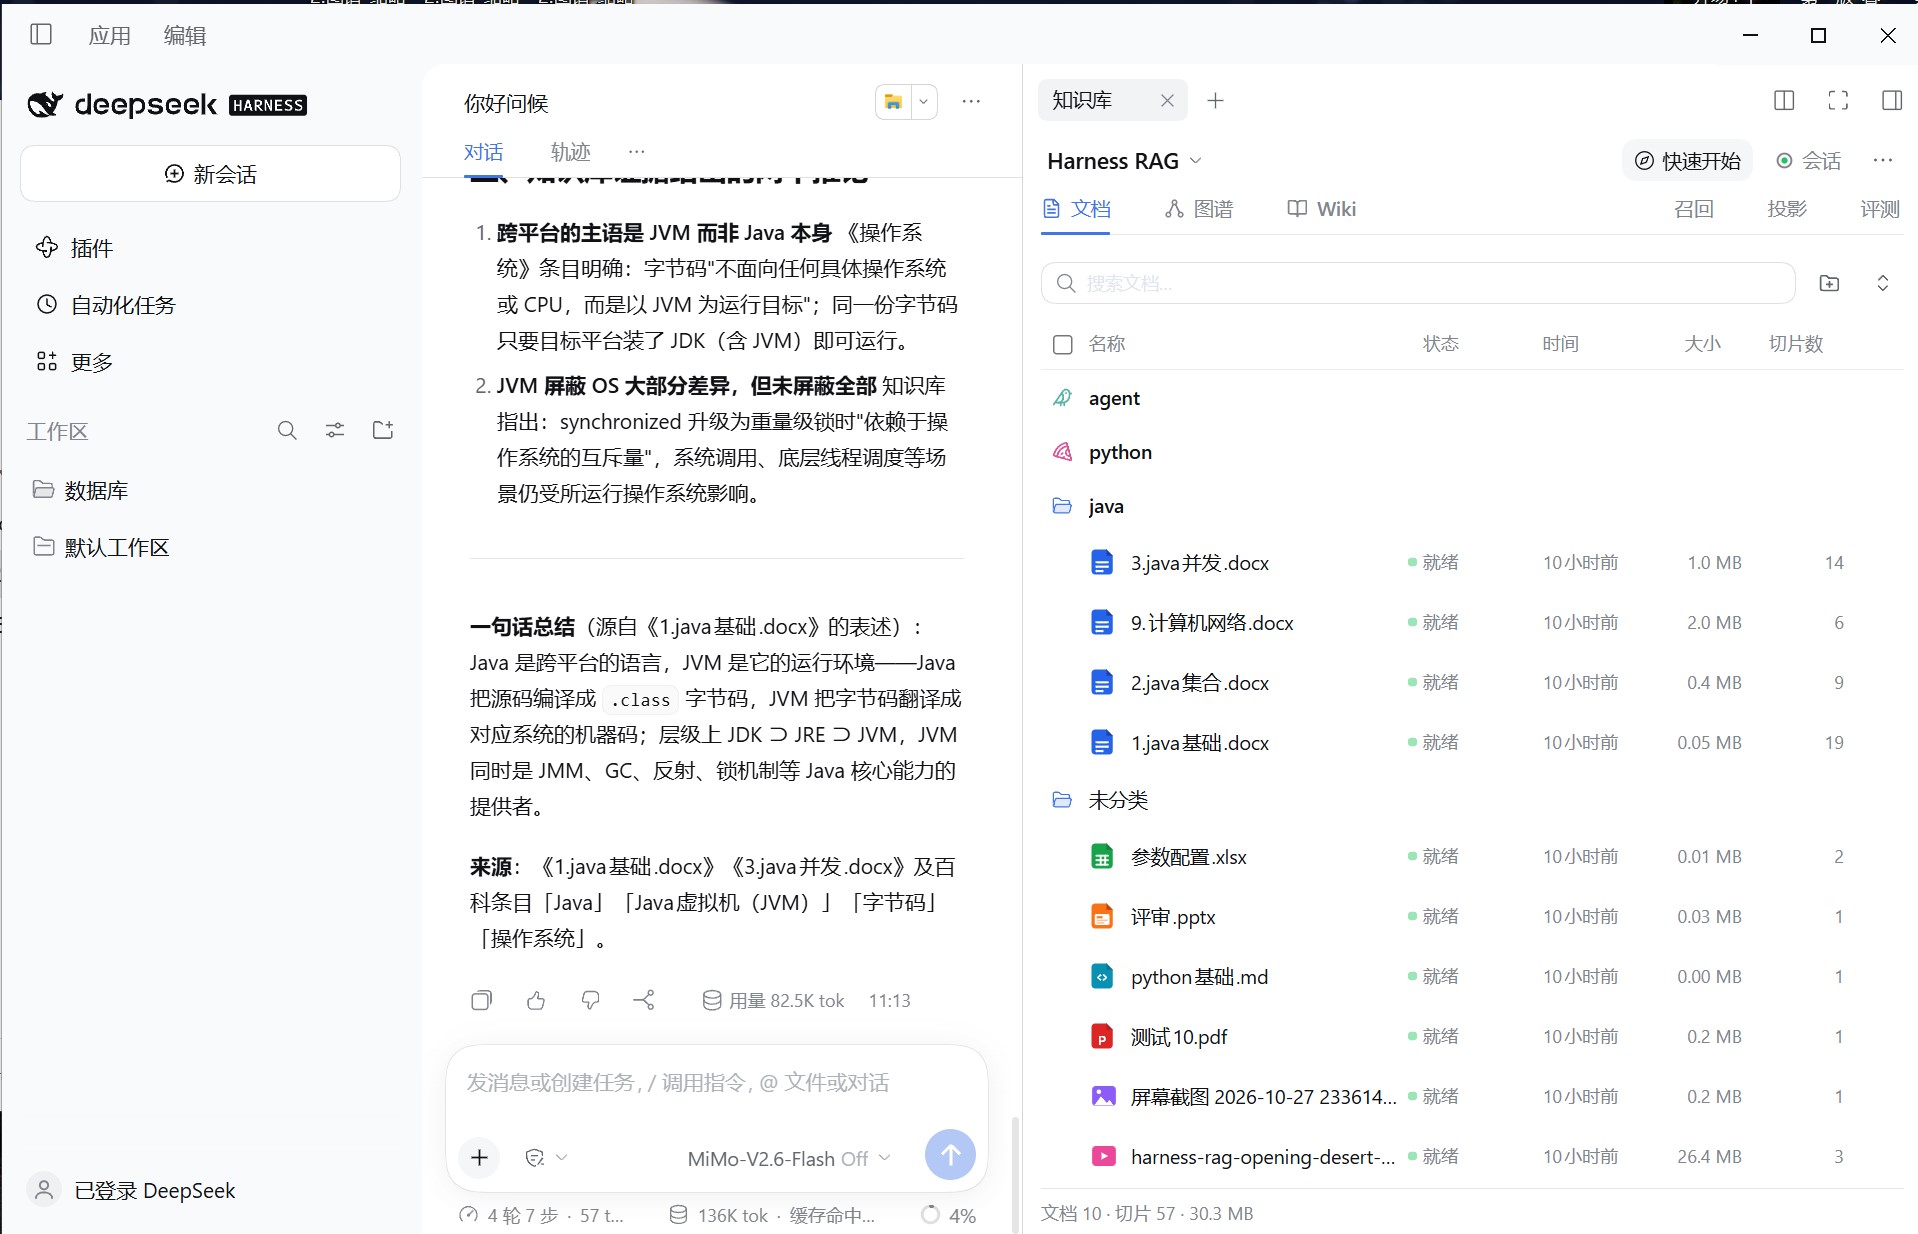1918x1234 pixels.
Task: Toggle the left sidebar panel icon
Action: point(41,35)
